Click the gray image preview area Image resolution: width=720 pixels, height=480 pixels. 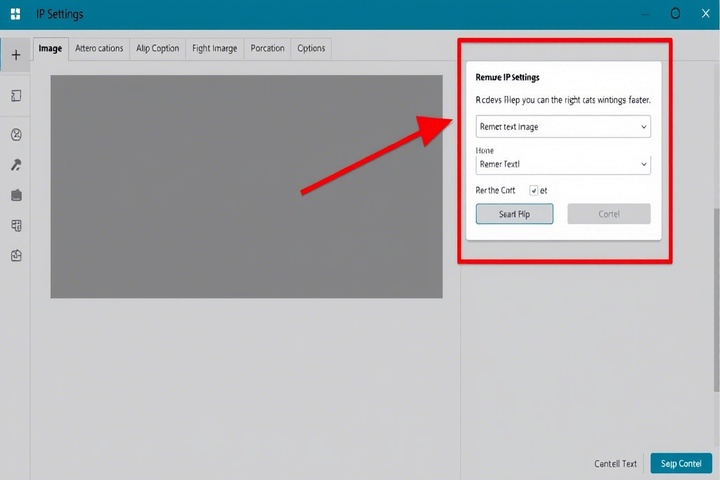click(x=247, y=186)
